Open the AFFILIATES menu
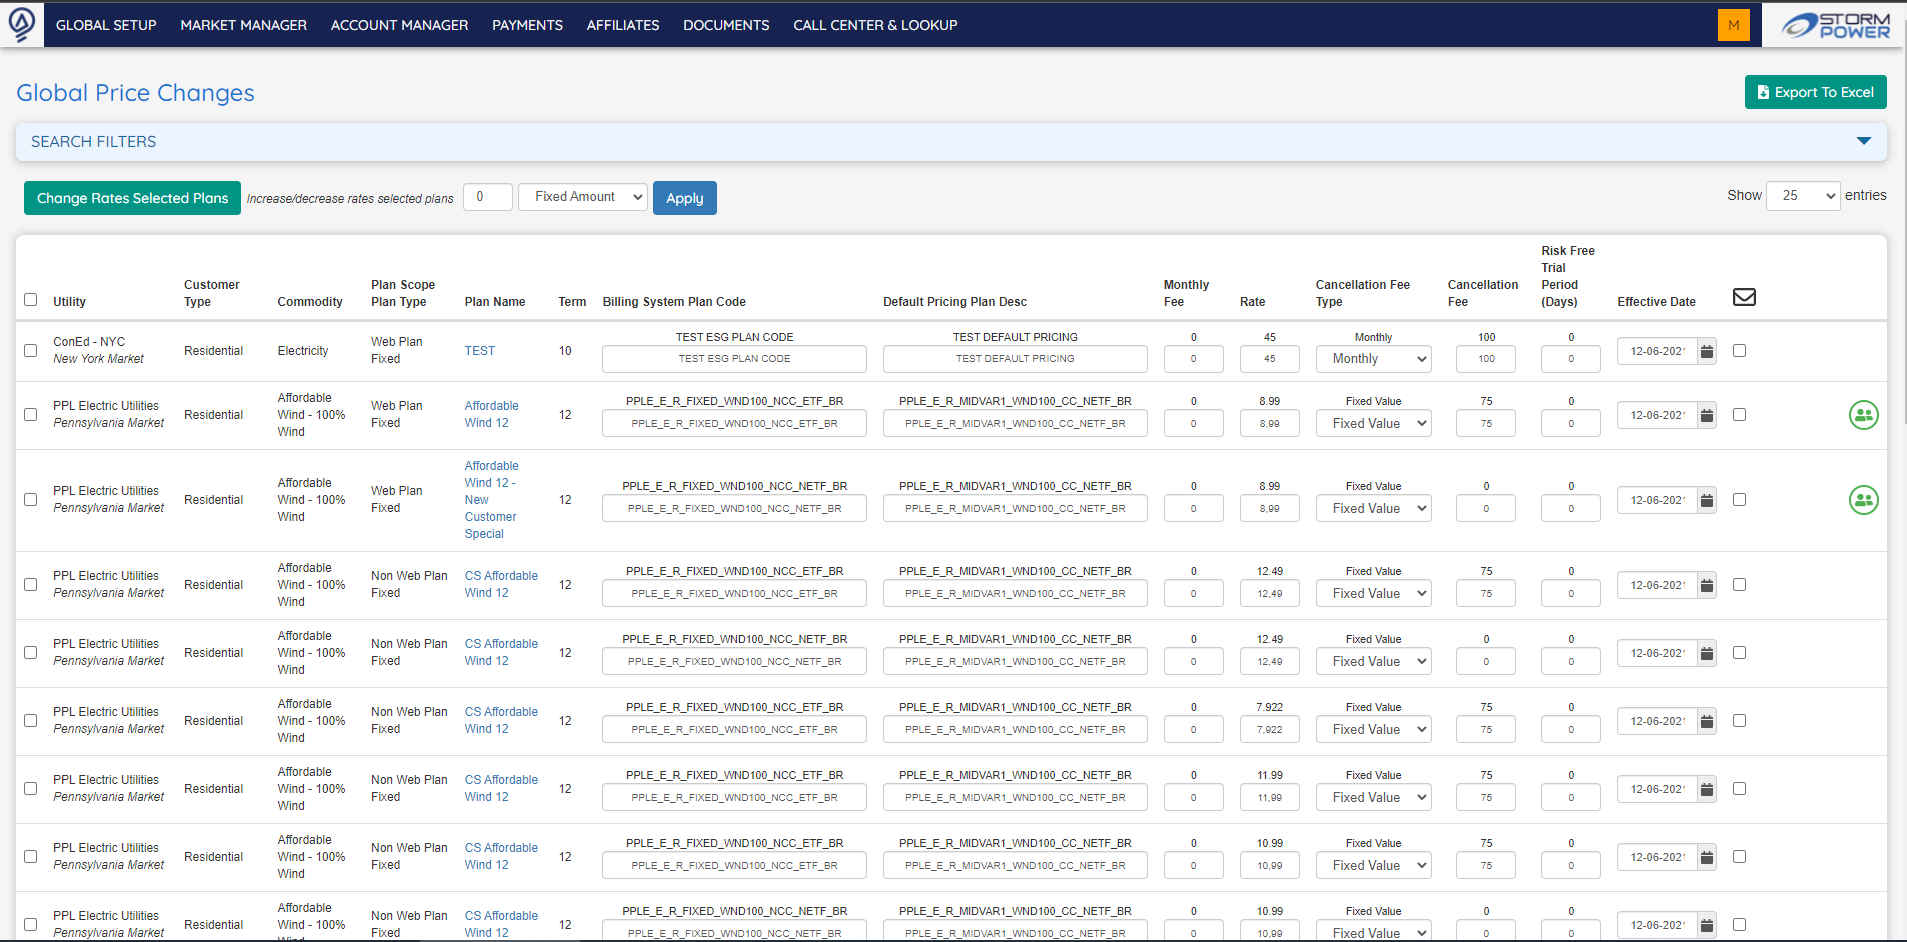The height and width of the screenshot is (942, 1907). [623, 25]
